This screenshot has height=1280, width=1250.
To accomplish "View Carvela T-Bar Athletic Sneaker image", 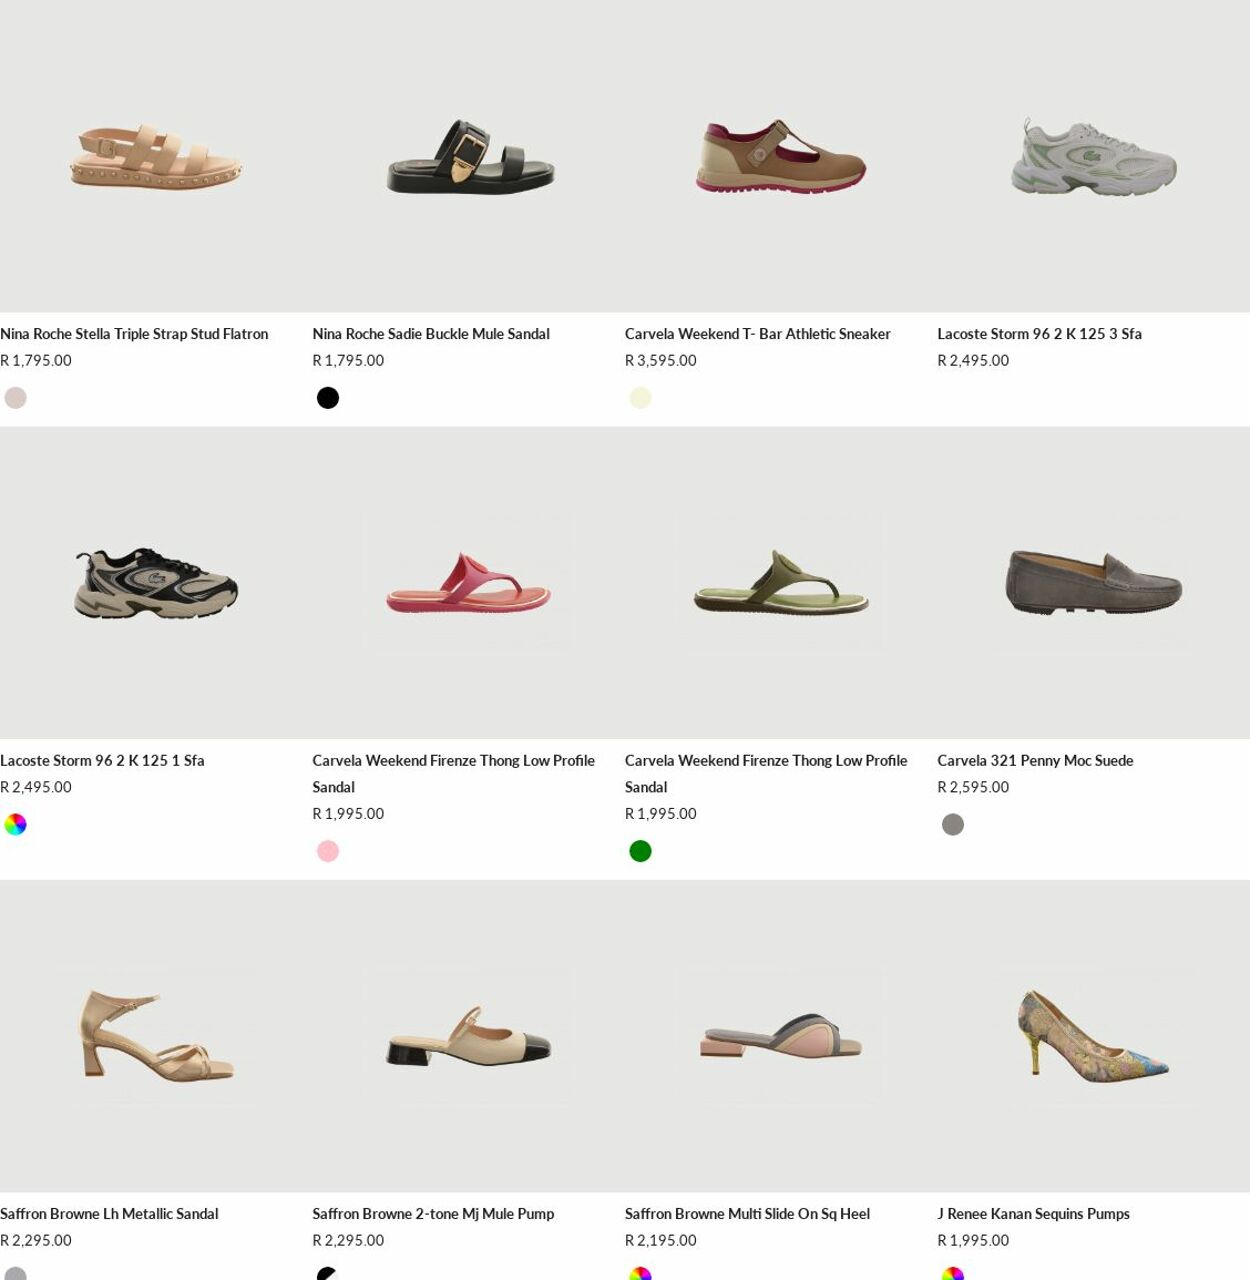I will [781, 156].
